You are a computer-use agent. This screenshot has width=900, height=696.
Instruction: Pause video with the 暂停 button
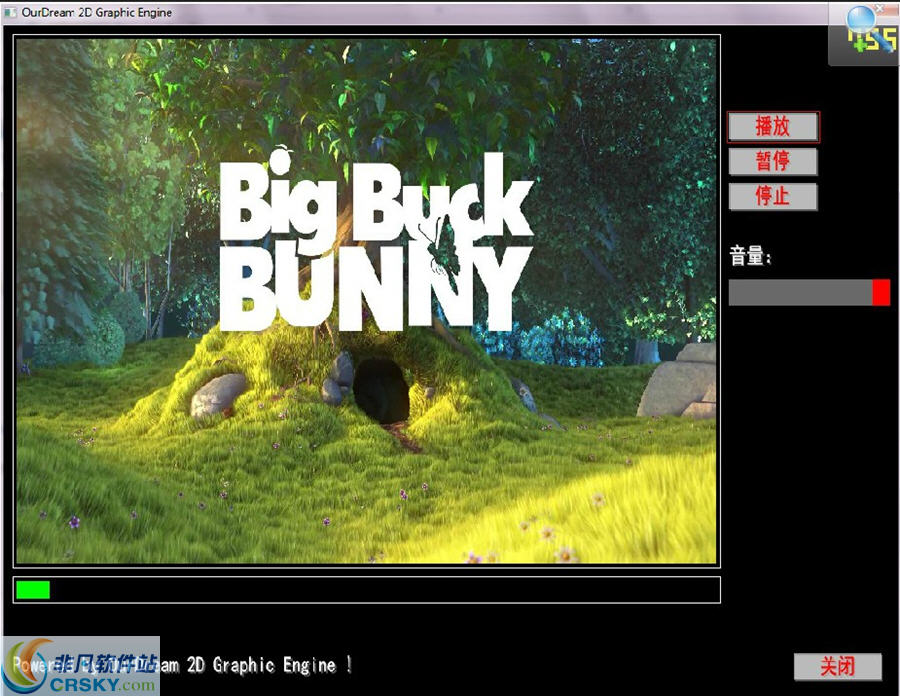(773, 161)
